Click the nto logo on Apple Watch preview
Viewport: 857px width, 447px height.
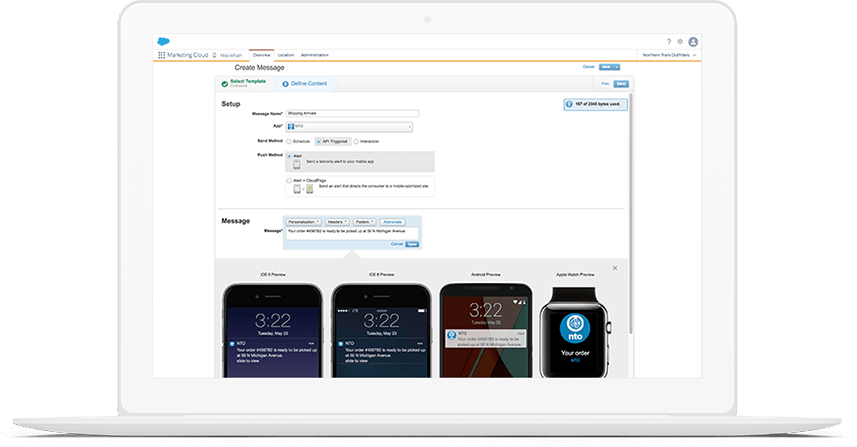[575, 329]
